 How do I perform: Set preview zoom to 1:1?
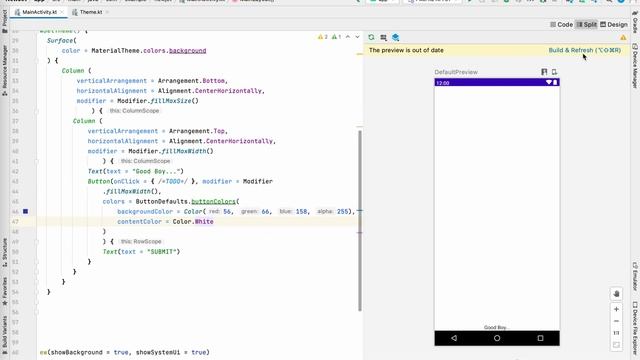click(616, 333)
